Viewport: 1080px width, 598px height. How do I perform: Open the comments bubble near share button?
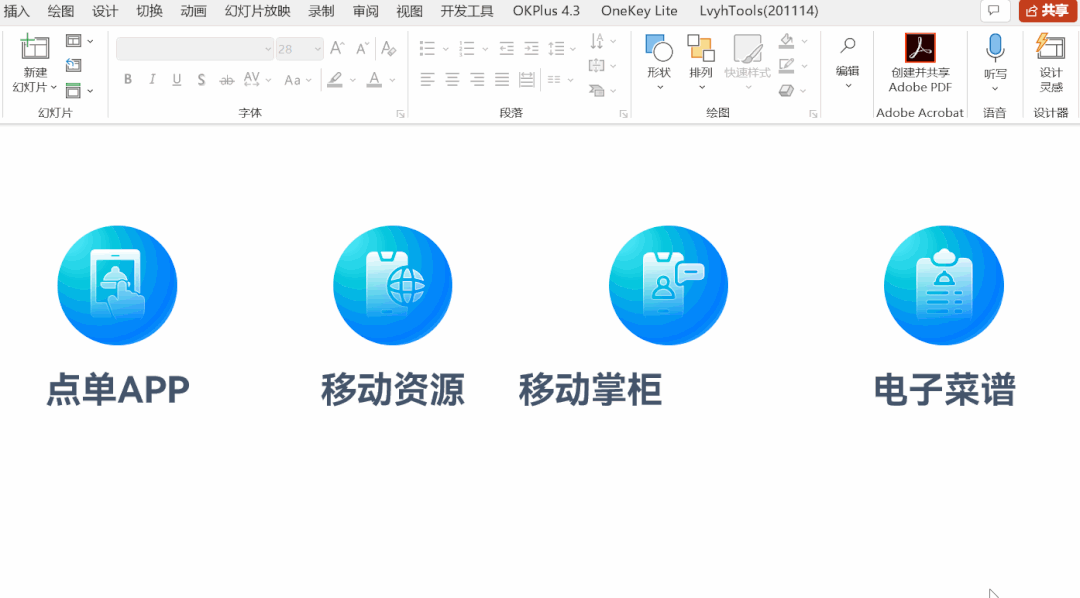(994, 10)
